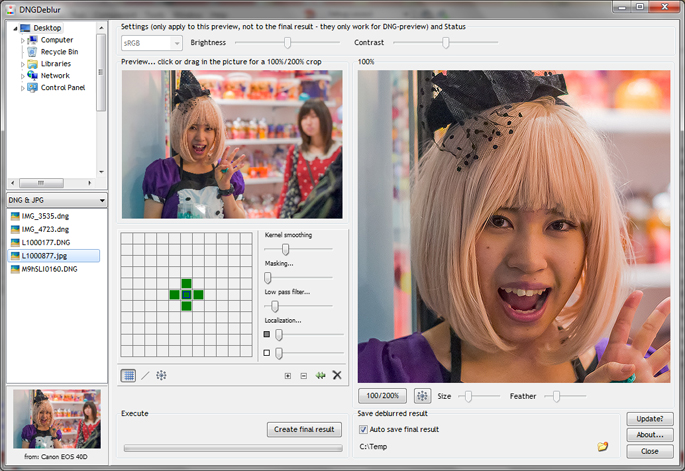Viewport: 685px width, 471px height.
Task: Select the dotted circle kernel tool under the grid
Action: click(x=161, y=375)
